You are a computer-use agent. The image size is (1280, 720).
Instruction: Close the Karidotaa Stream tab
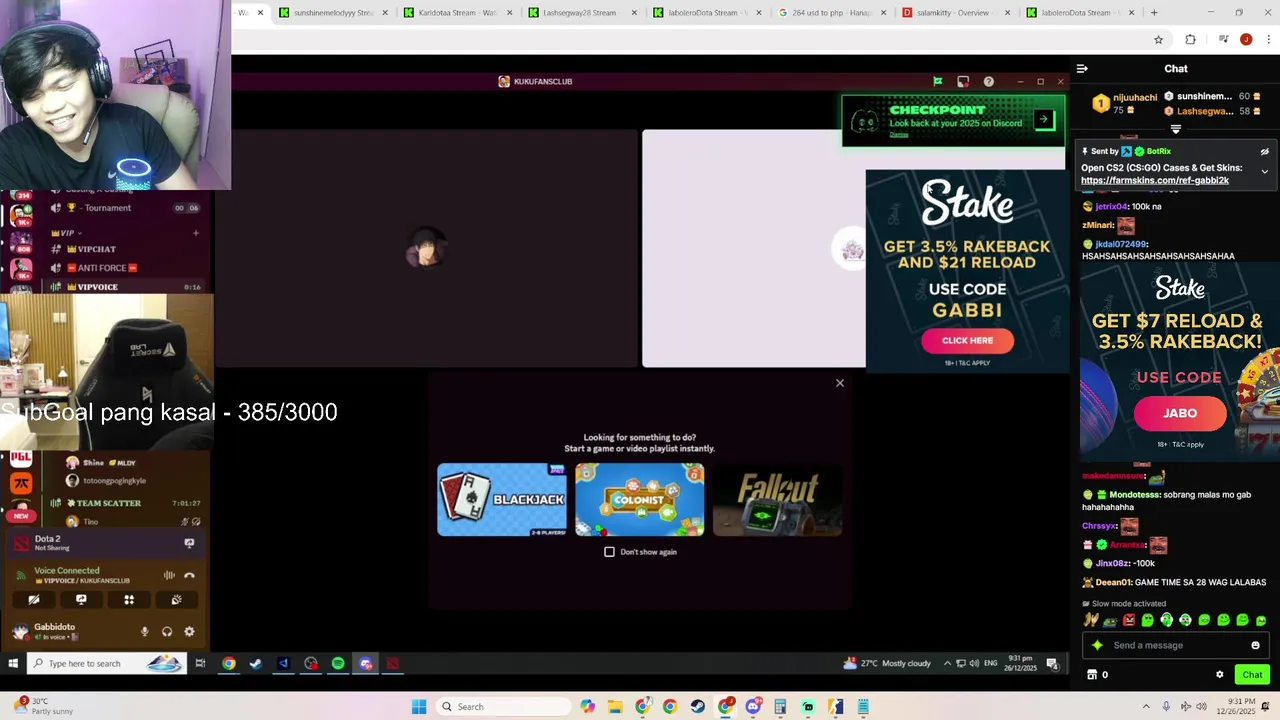(510, 13)
